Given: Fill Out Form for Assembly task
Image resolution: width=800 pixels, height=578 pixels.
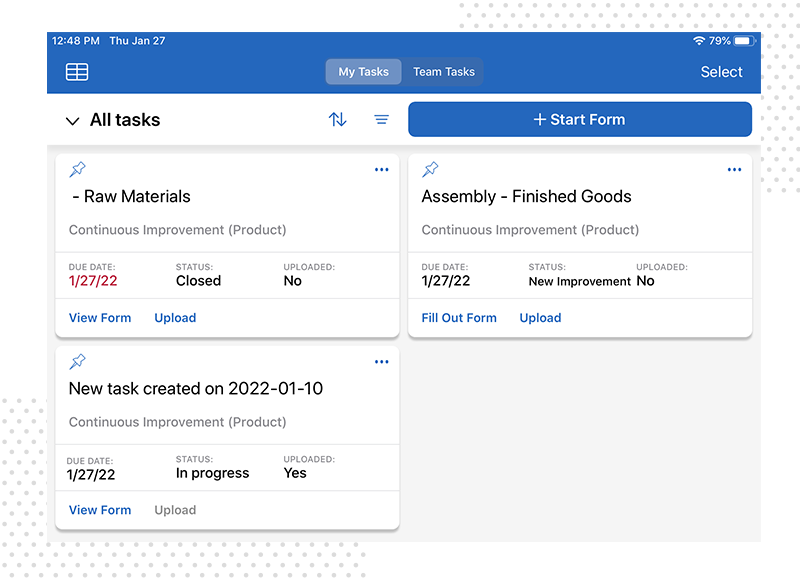Looking at the screenshot, I should [x=459, y=318].
